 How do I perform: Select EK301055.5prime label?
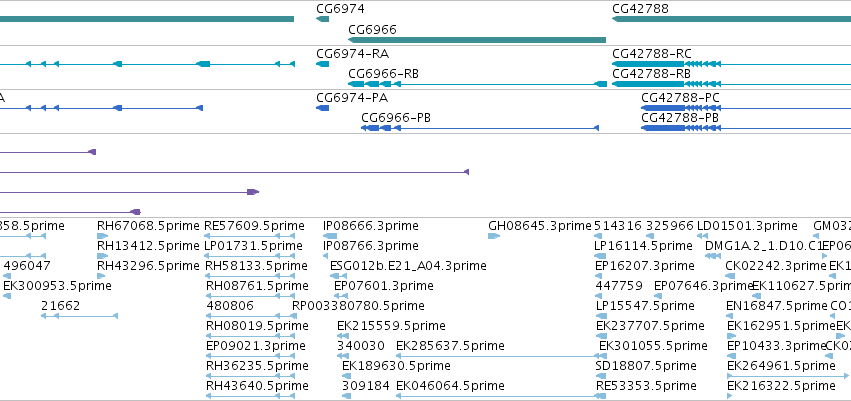click(653, 346)
